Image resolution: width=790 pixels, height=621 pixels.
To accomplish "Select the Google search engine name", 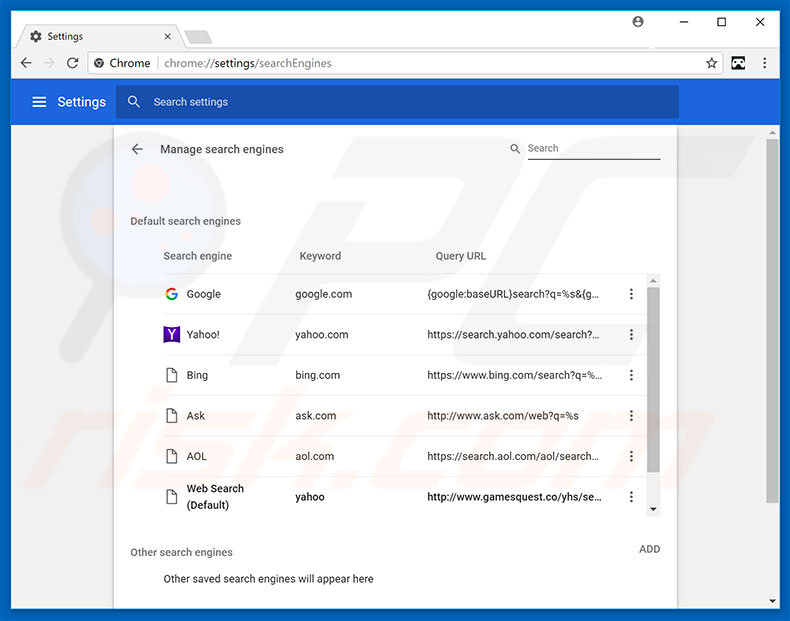I will tap(204, 294).
